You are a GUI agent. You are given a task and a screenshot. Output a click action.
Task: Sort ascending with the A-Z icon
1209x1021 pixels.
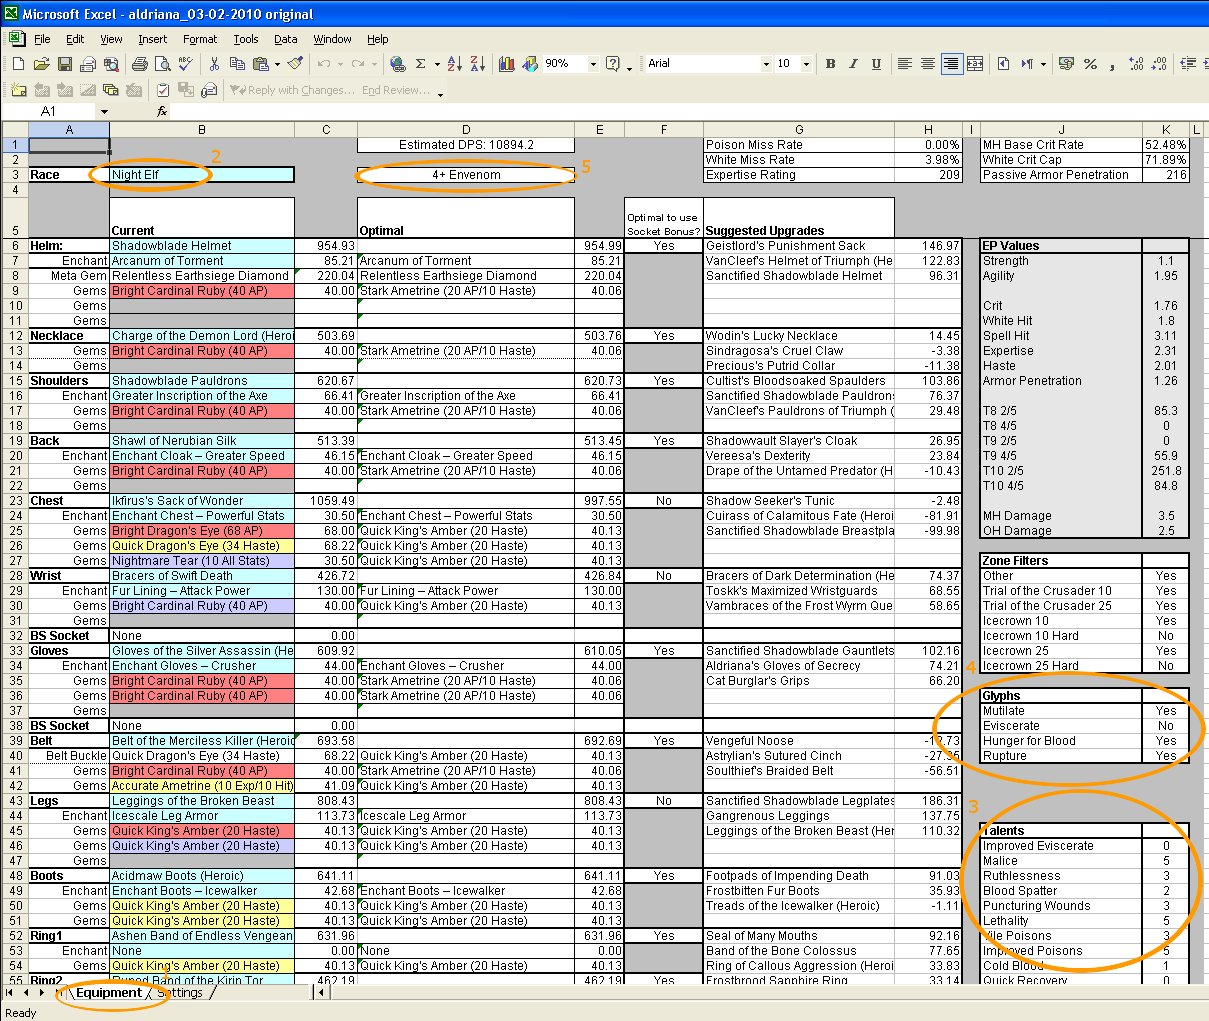455,64
